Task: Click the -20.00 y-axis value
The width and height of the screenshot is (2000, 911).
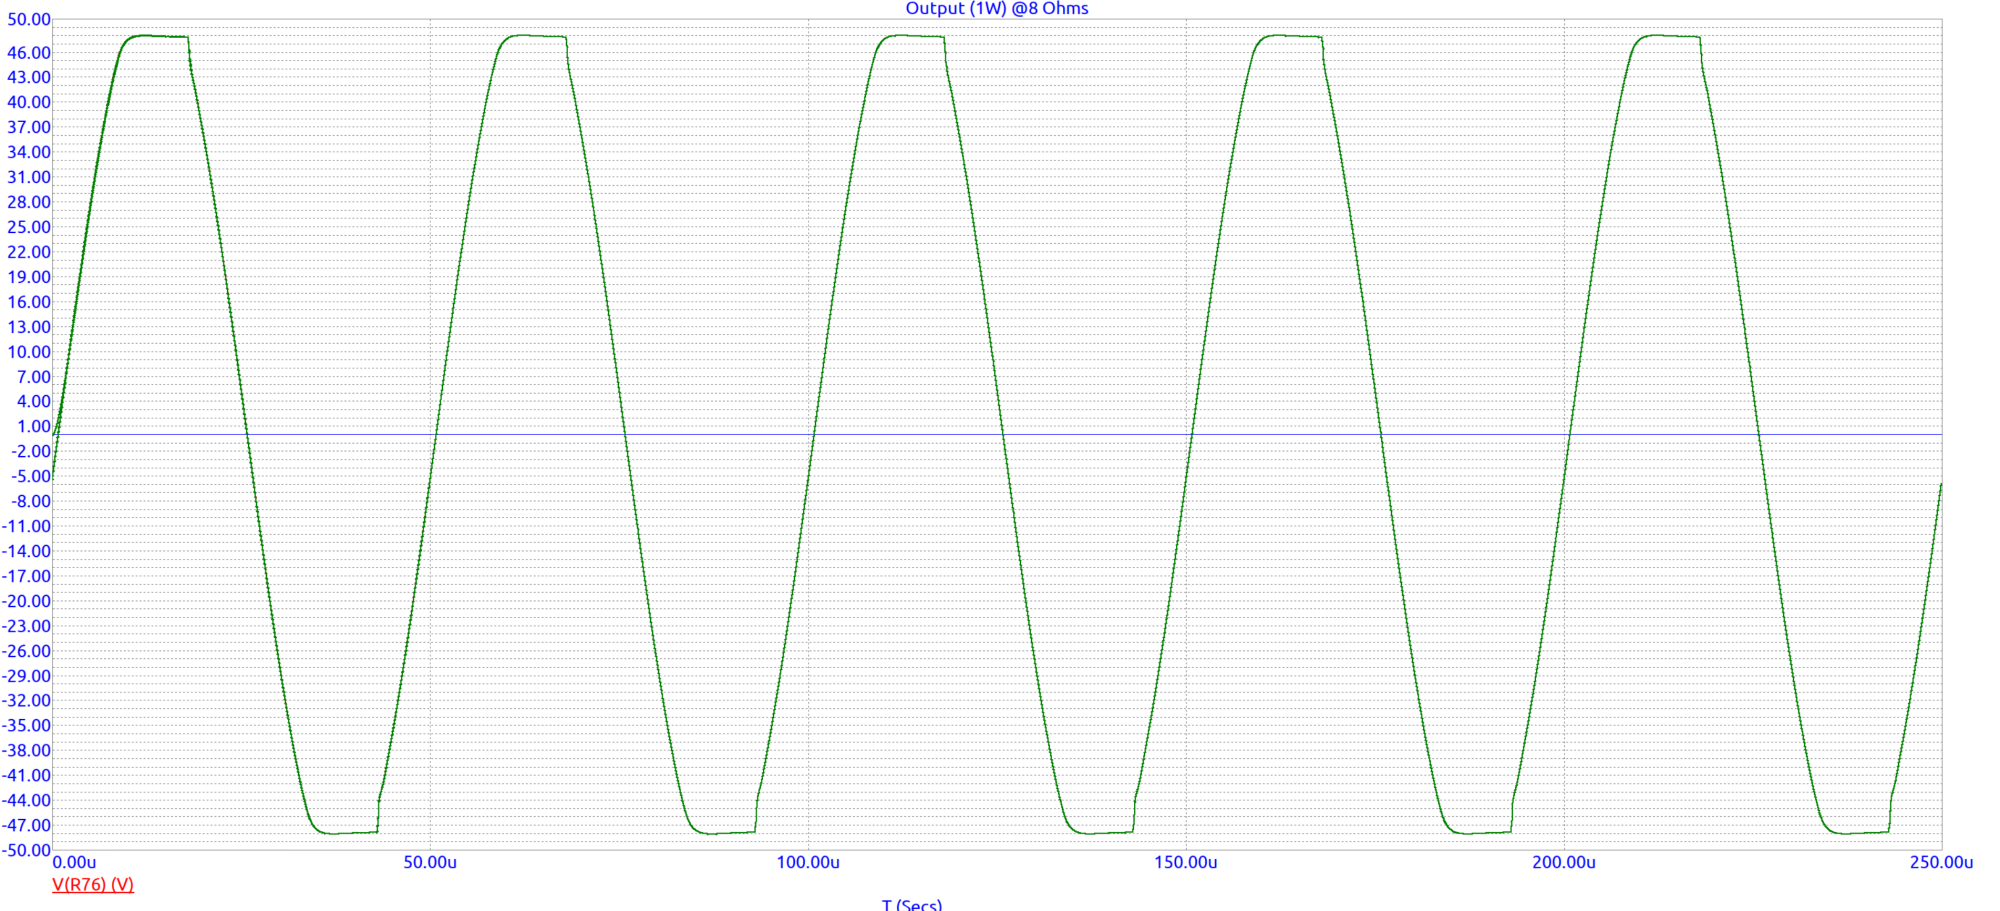Action: pyautogui.click(x=26, y=601)
